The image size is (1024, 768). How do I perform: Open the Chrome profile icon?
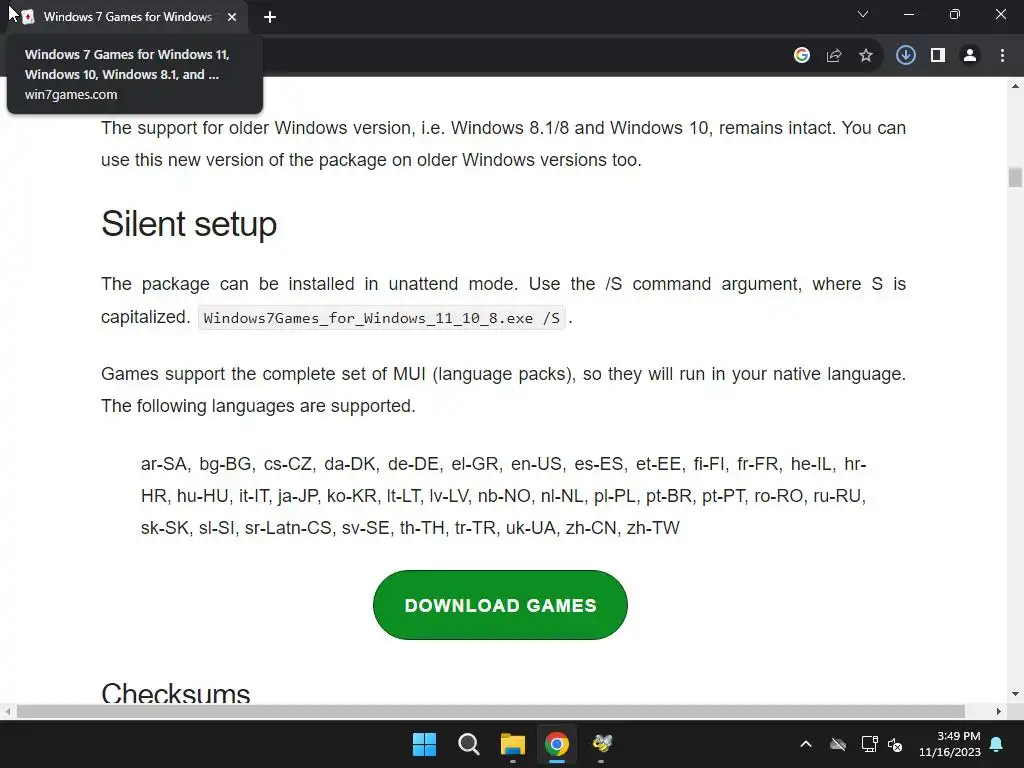(970, 56)
